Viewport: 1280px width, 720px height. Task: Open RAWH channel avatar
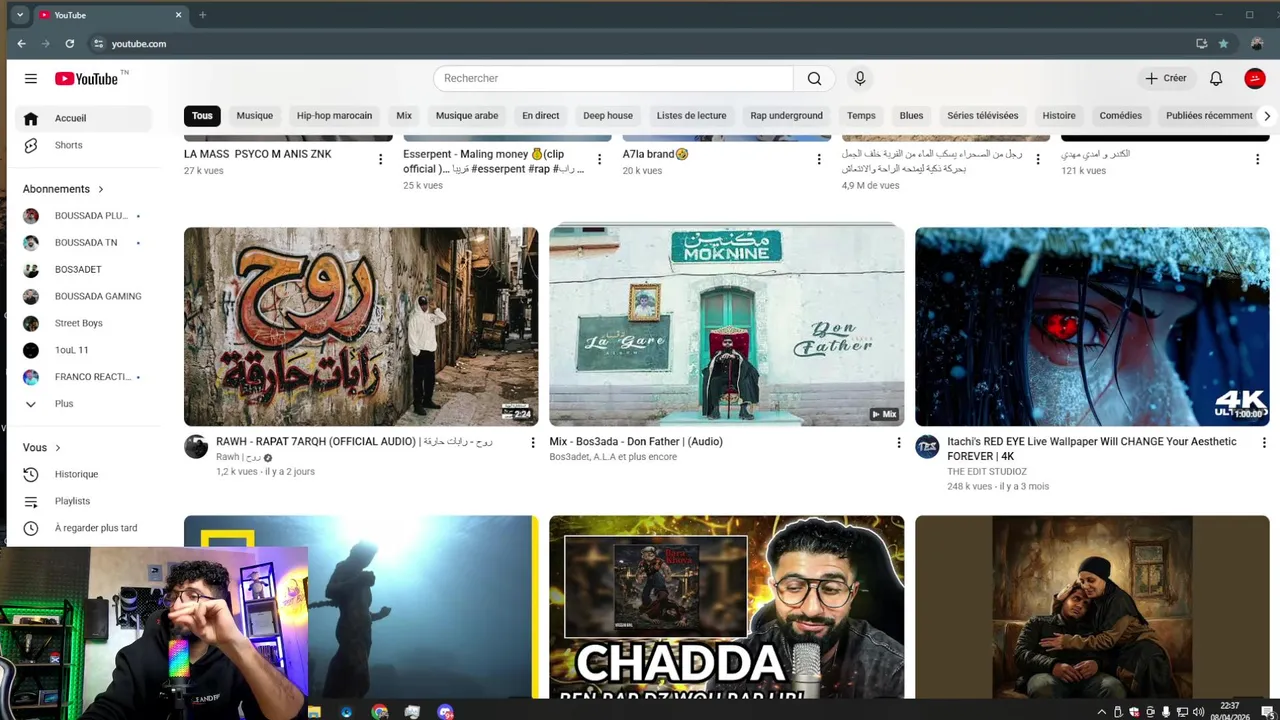click(x=196, y=446)
